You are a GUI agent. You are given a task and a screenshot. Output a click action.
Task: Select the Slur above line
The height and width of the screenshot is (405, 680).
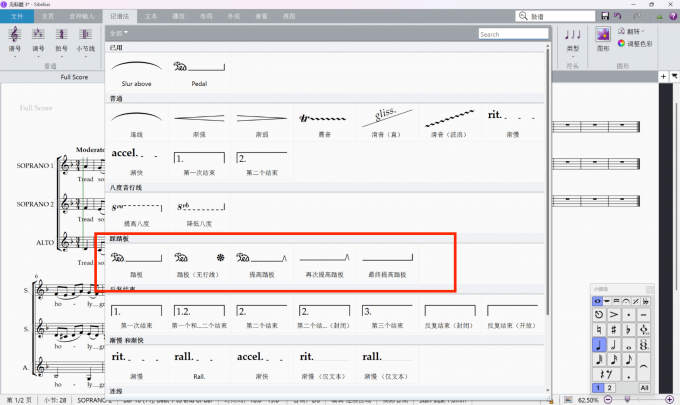136,72
